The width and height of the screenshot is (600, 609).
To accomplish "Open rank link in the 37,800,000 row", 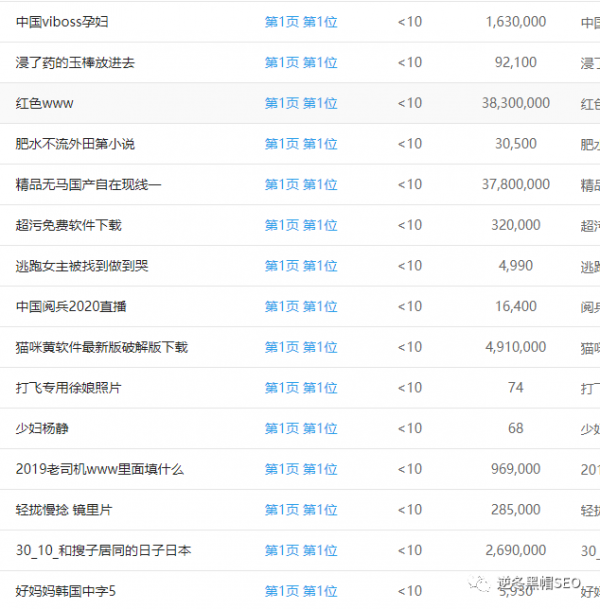I will [x=300, y=185].
